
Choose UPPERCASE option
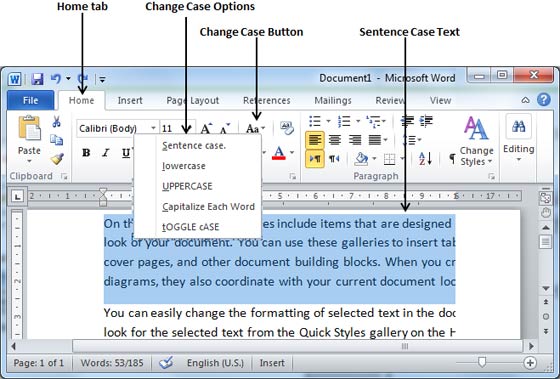pyautogui.click(x=198, y=186)
